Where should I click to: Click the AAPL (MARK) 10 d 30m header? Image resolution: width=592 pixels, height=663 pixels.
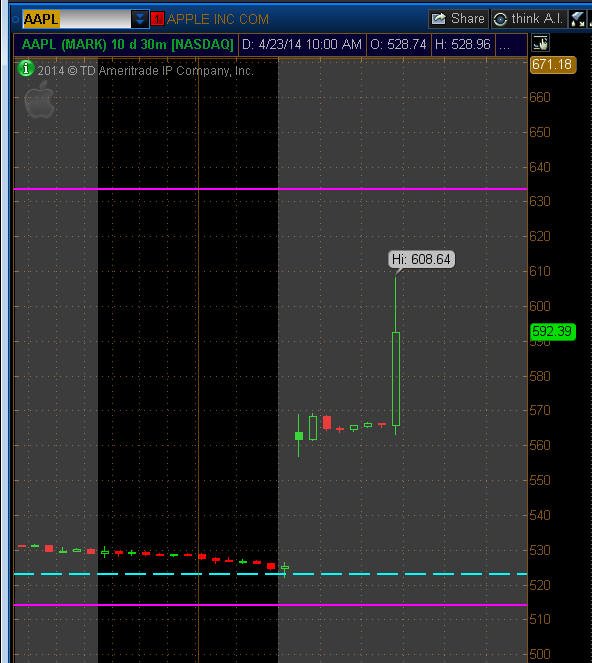click(x=127, y=44)
